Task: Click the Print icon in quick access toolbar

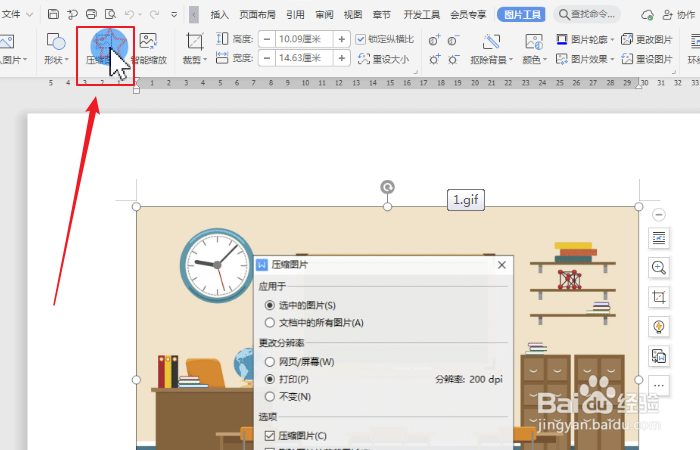Action: [91, 14]
